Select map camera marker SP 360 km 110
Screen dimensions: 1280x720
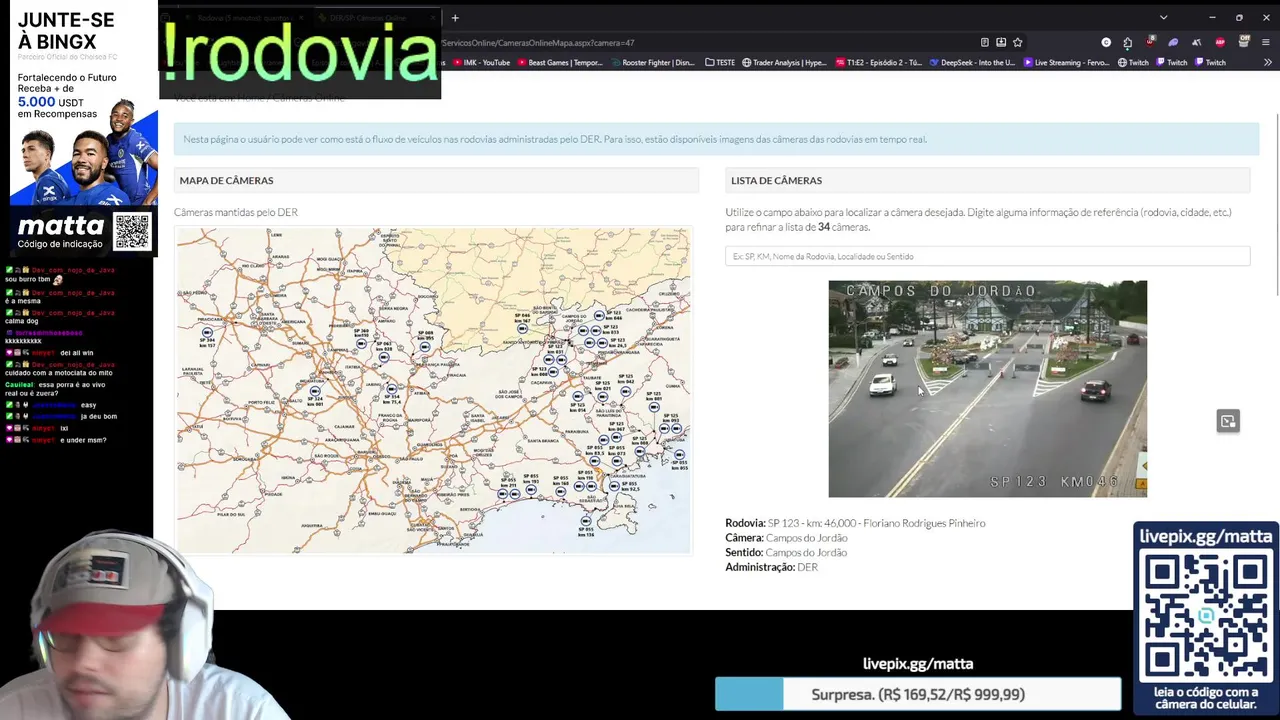(x=361, y=343)
